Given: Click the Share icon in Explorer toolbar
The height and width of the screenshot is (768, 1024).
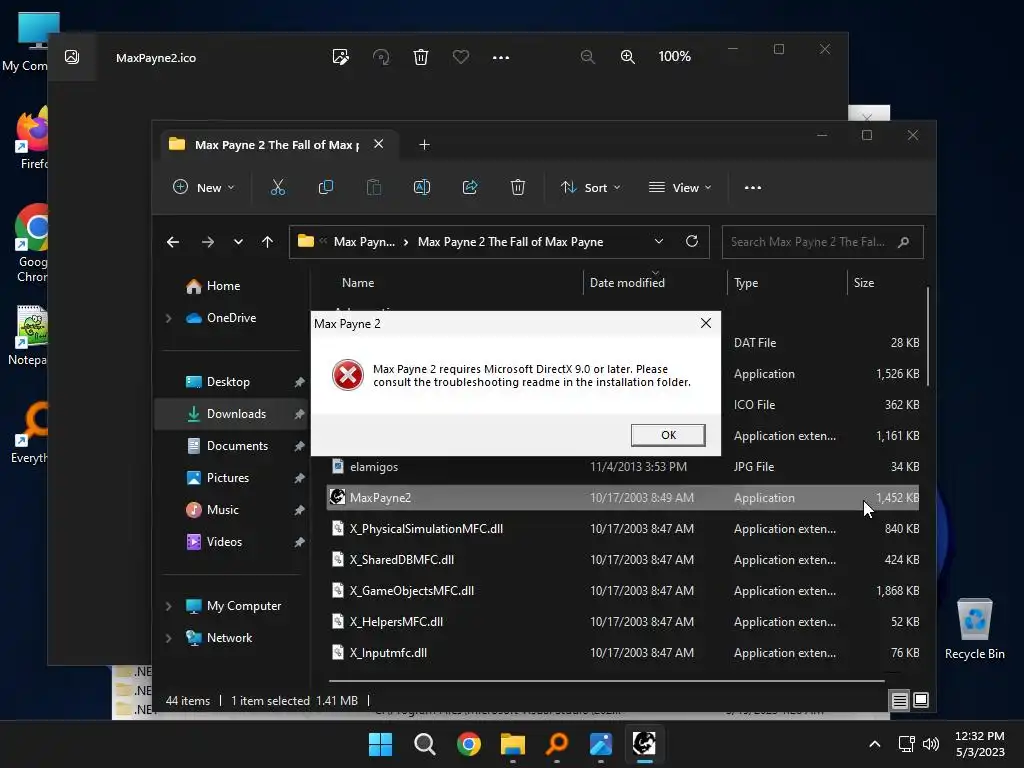Looking at the screenshot, I should (470, 187).
